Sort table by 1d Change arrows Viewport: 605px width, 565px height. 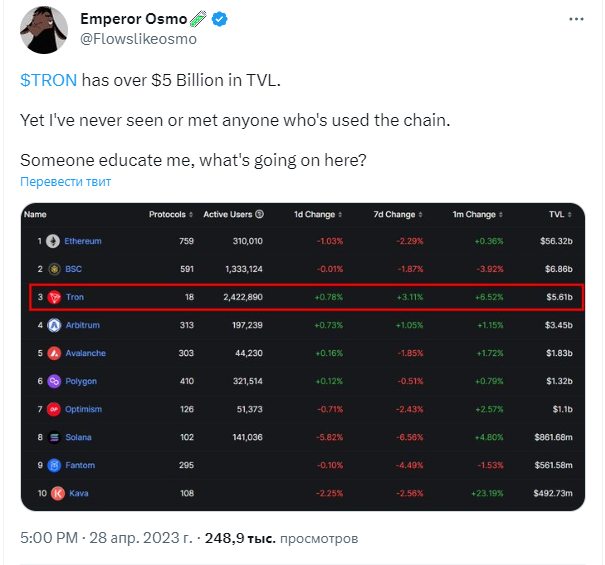tap(340, 215)
